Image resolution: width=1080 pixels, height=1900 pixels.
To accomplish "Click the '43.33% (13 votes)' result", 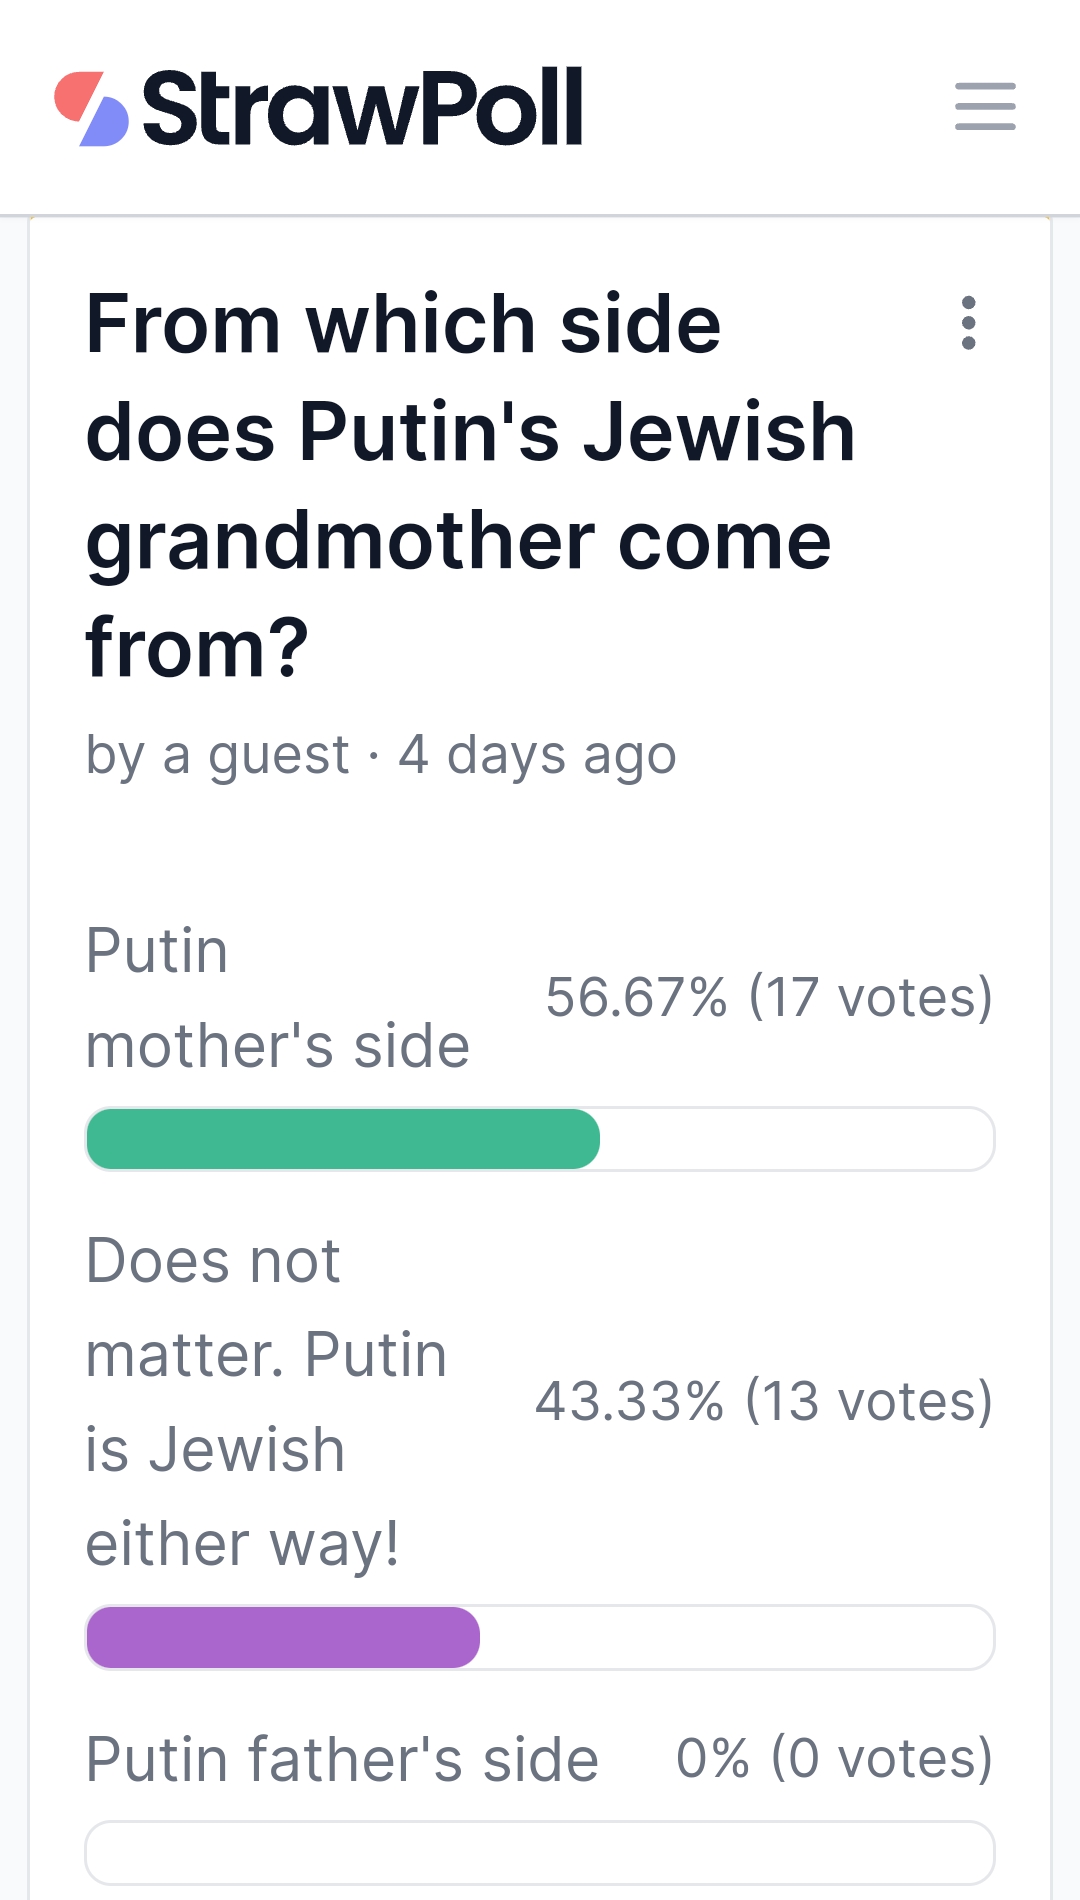I will tap(763, 1401).
